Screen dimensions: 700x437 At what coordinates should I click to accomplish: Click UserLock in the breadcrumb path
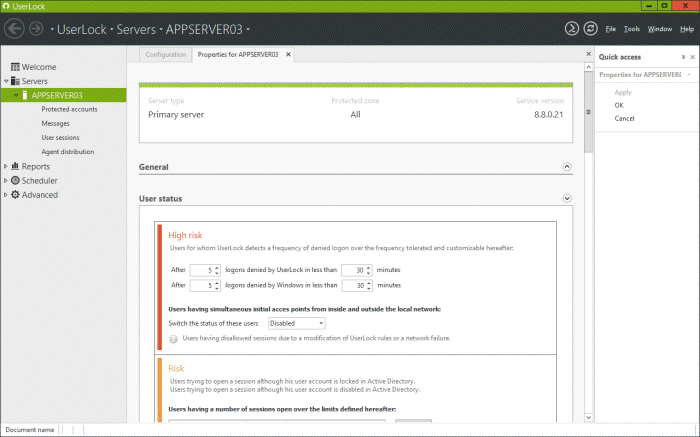tap(82, 29)
